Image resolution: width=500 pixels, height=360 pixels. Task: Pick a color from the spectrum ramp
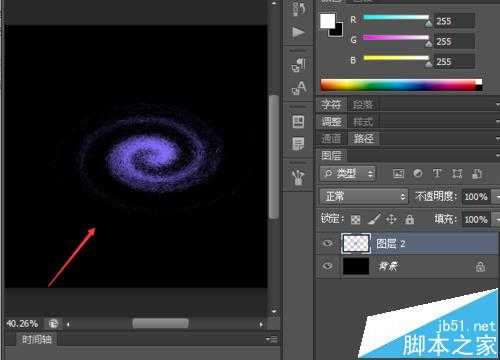tap(397, 85)
